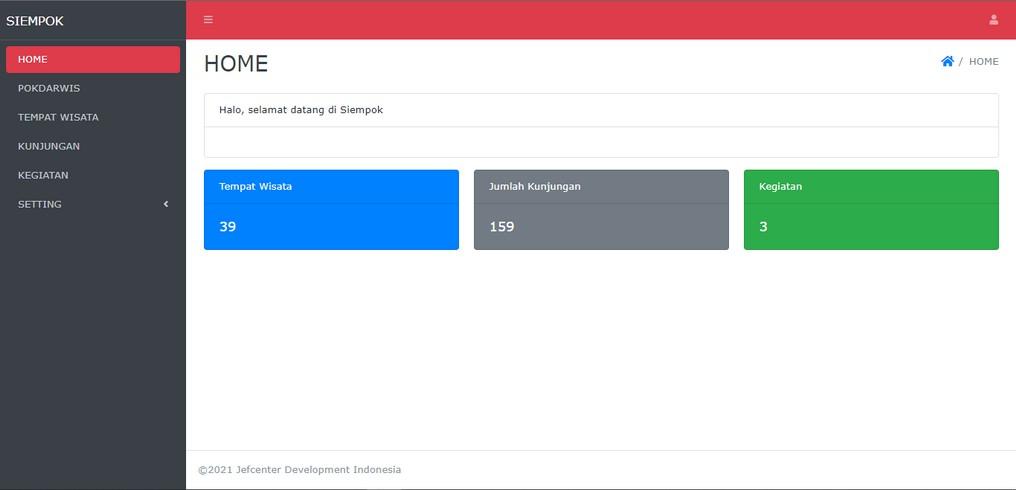The width and height of the screenshot is (1016, 490).
Task: Click the Tempat Wisata count 39
Action: [227, 227]
